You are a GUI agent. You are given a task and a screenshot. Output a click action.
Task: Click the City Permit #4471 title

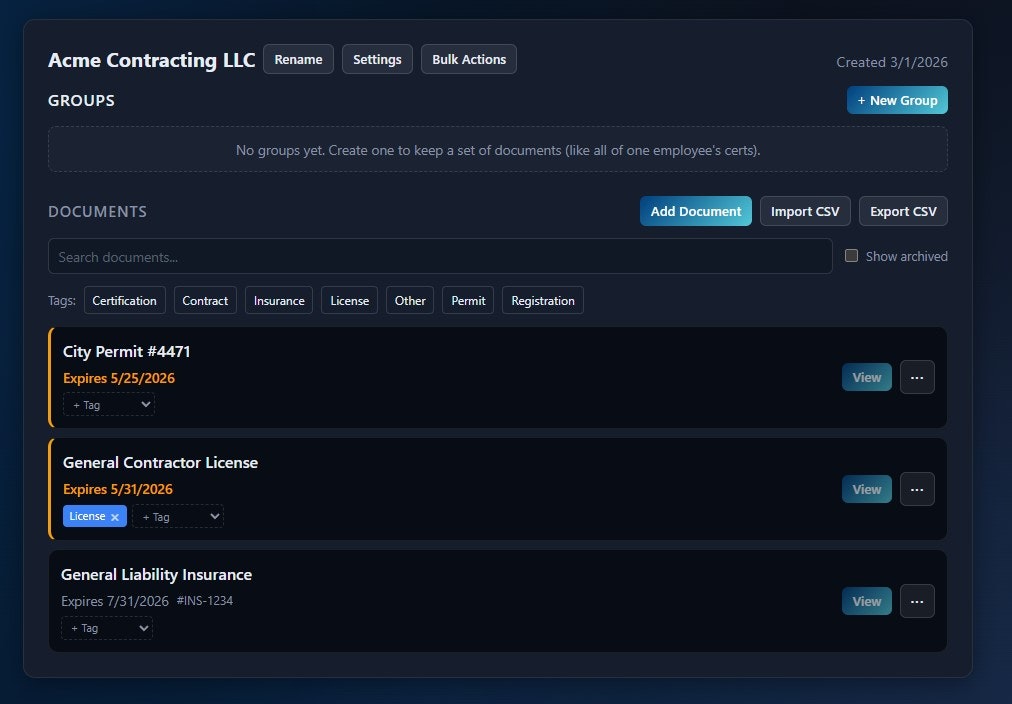pyautogui.click(x=126, y=352)
